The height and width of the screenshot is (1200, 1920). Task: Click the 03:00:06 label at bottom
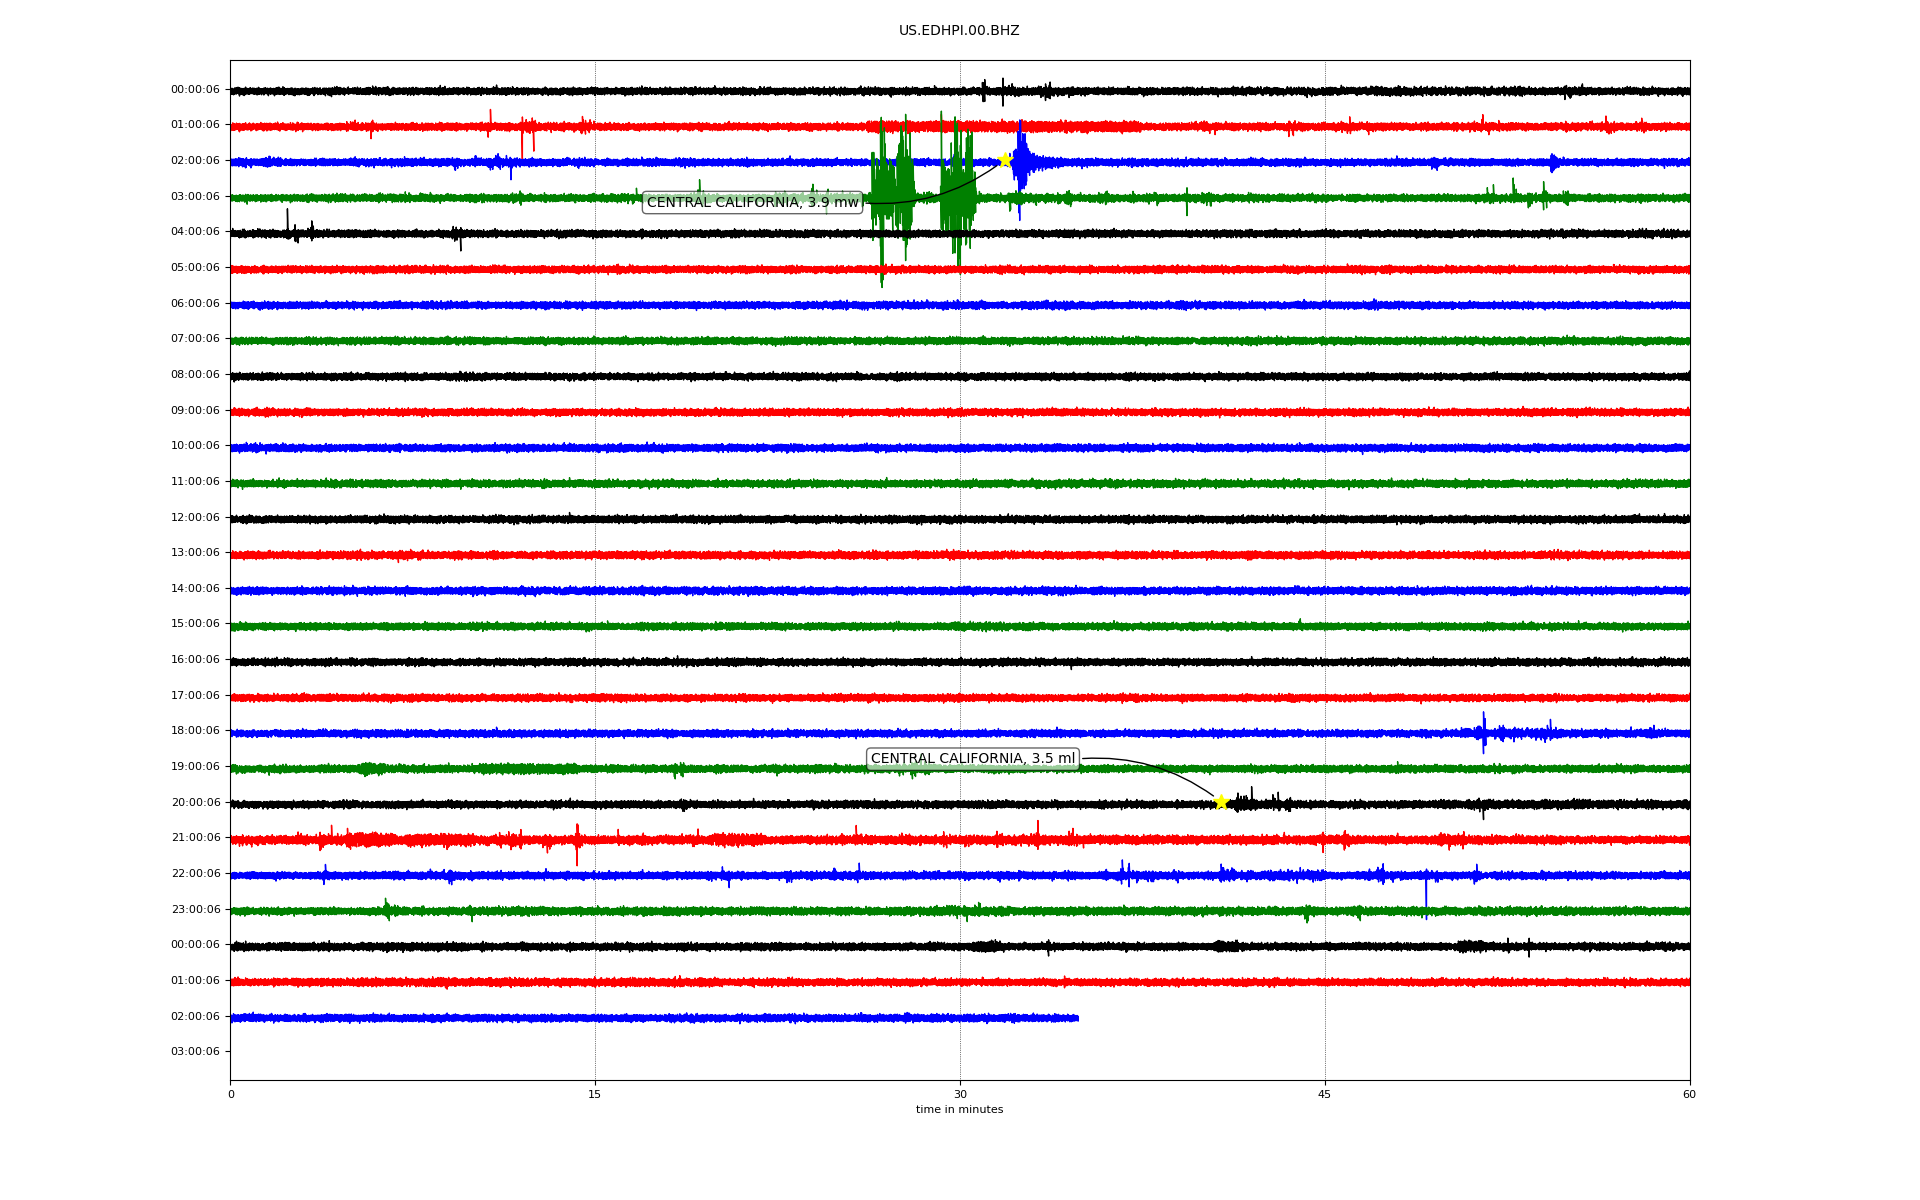point(195,1051)
